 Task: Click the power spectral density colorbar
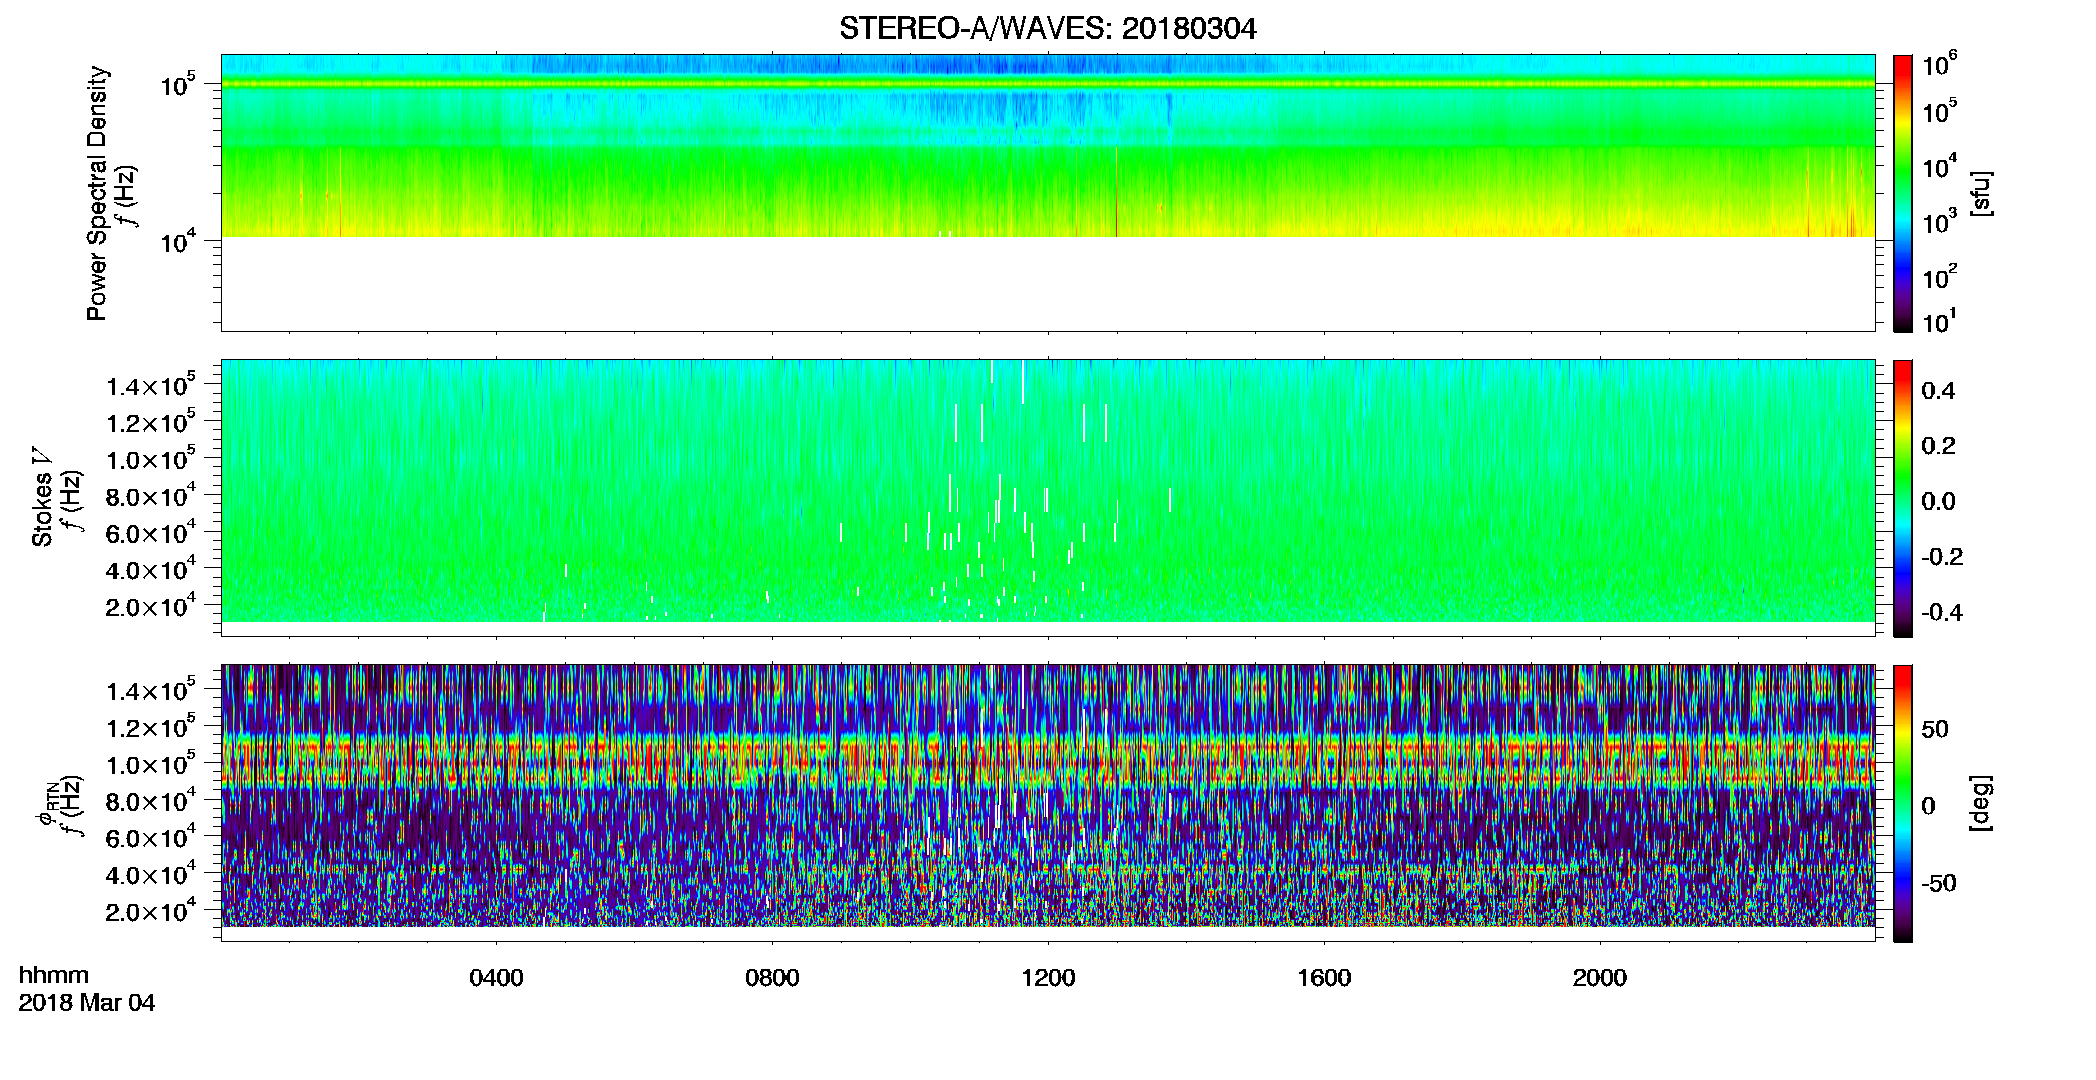click(1903, 193)
